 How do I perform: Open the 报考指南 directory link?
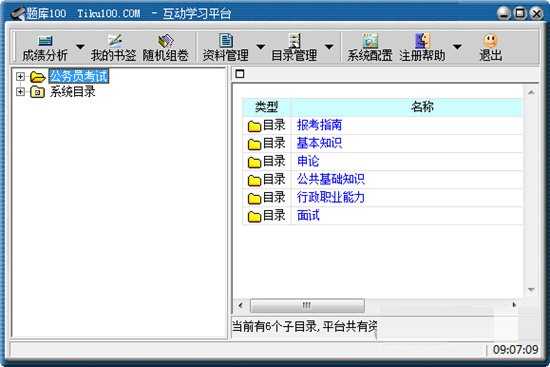pos(319,125)
